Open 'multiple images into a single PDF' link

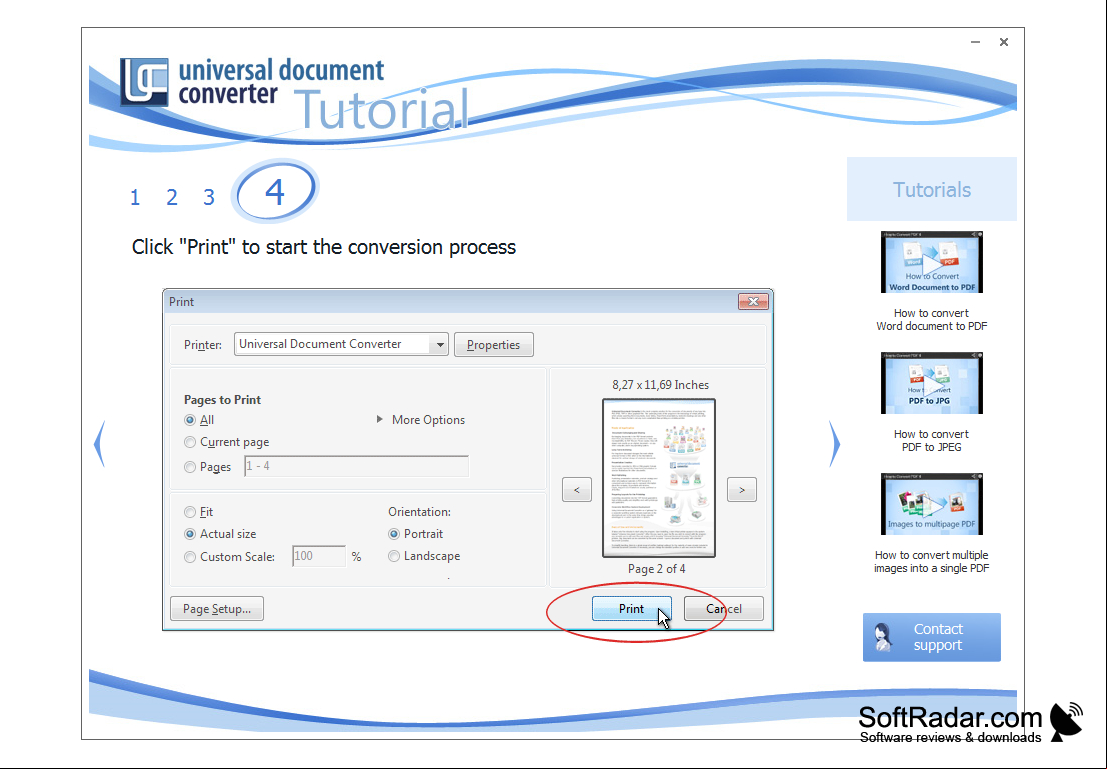click(x=931, y=561)
